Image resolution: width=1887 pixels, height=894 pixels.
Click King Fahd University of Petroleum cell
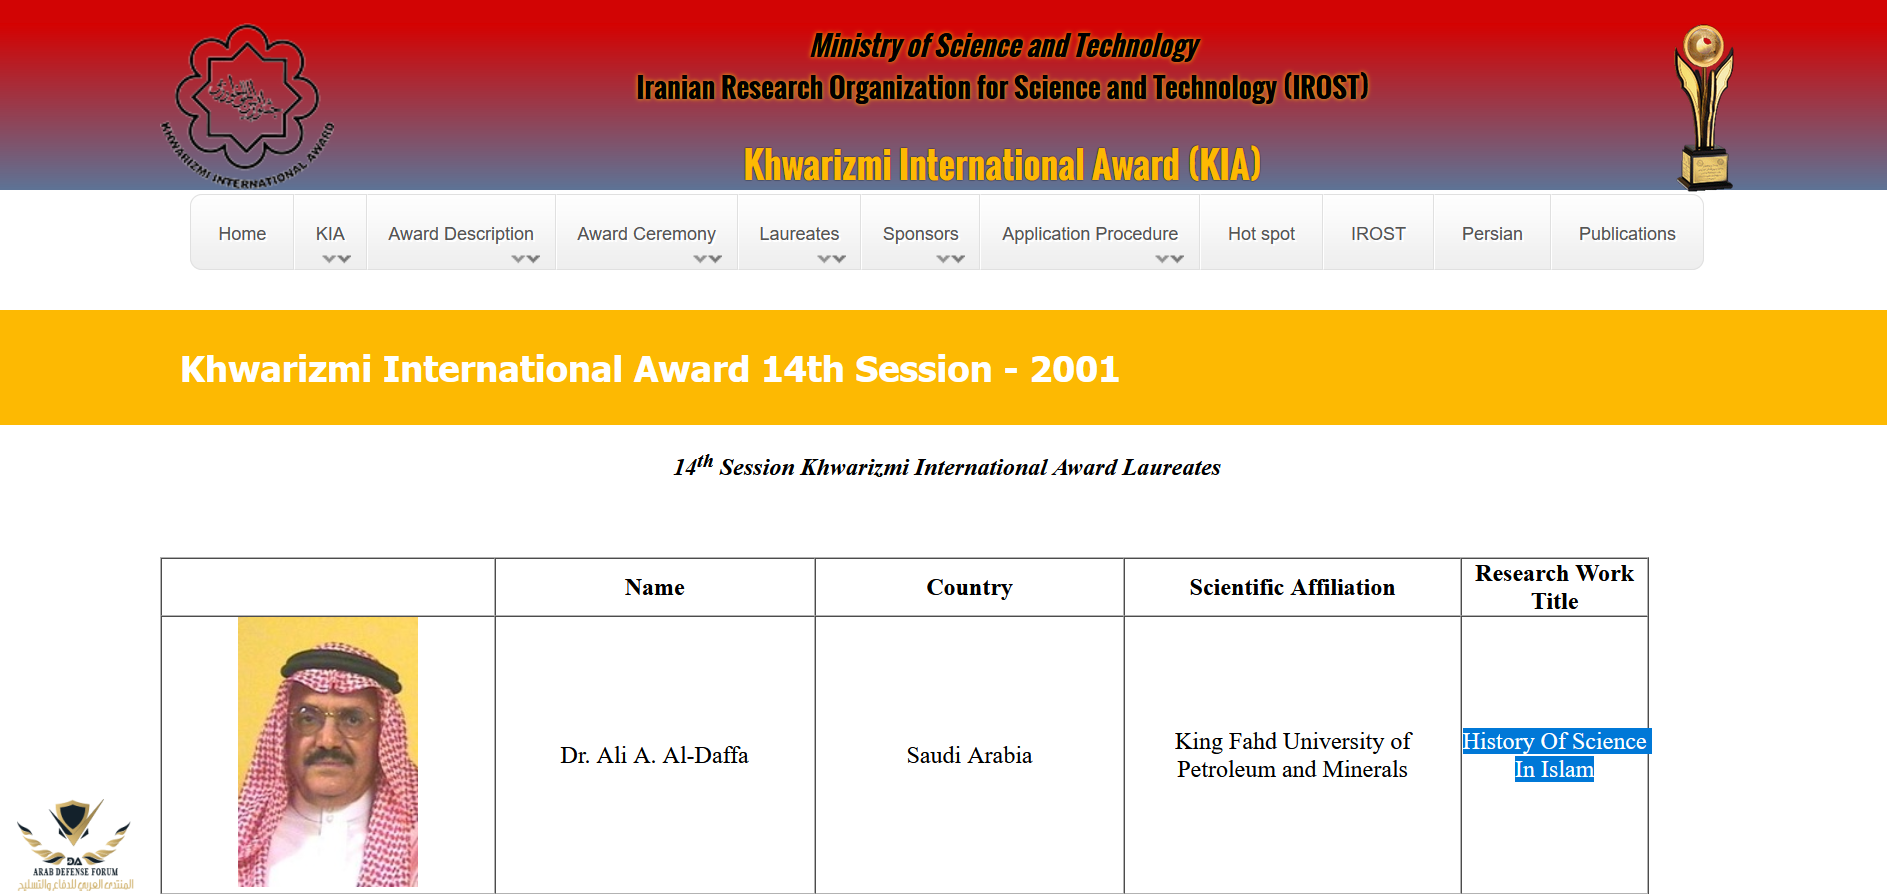[x=1292, y=755]
